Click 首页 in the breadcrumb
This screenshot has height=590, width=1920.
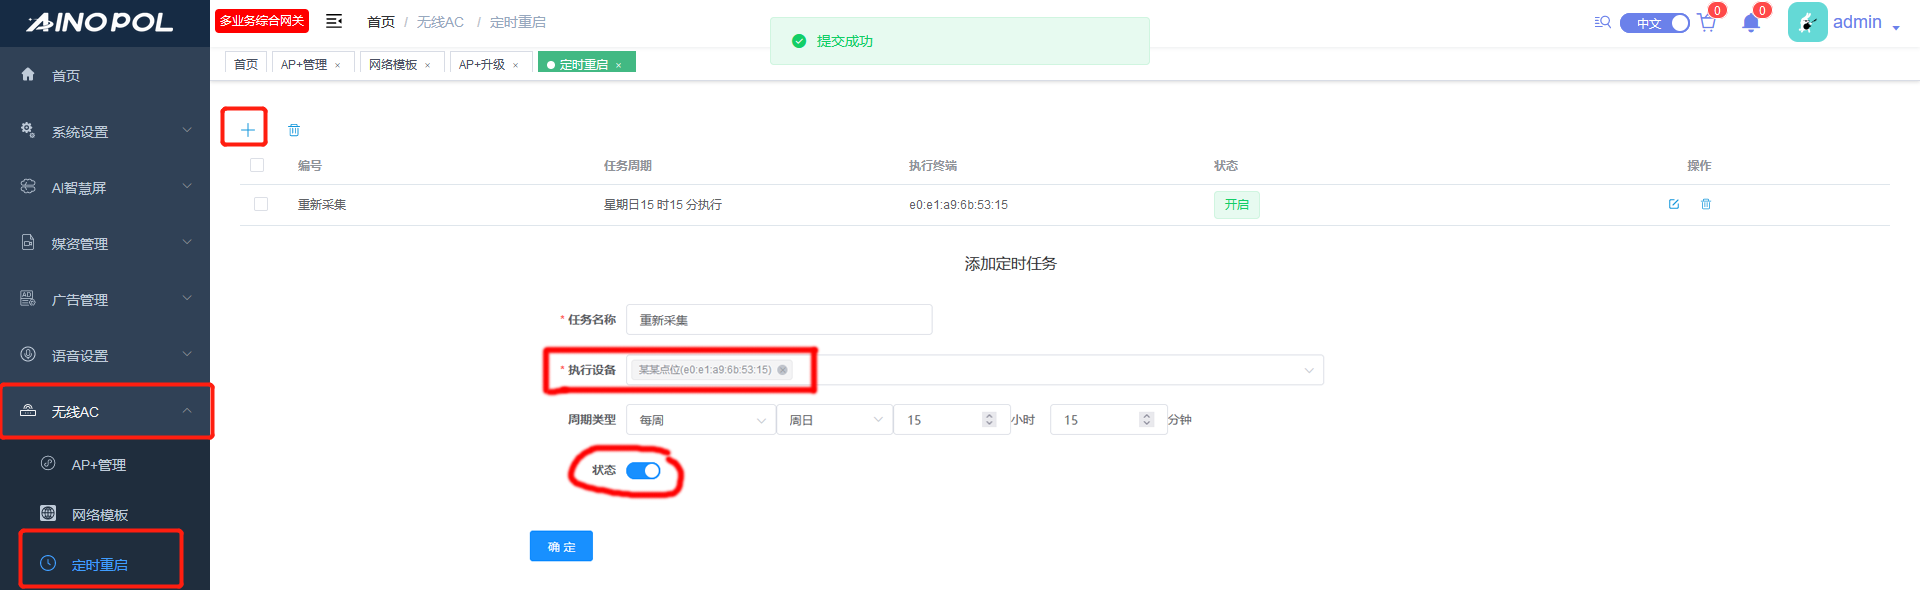pos(380,22)
